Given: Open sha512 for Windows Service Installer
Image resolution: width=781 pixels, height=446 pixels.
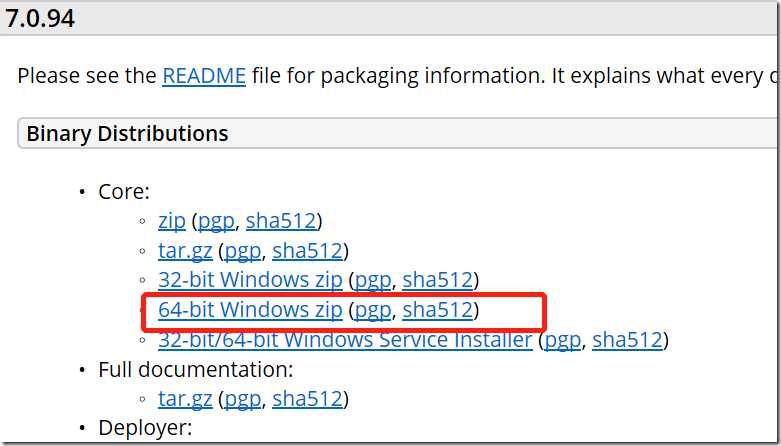Looking at the screenshot, I should (x=628, y=340).
